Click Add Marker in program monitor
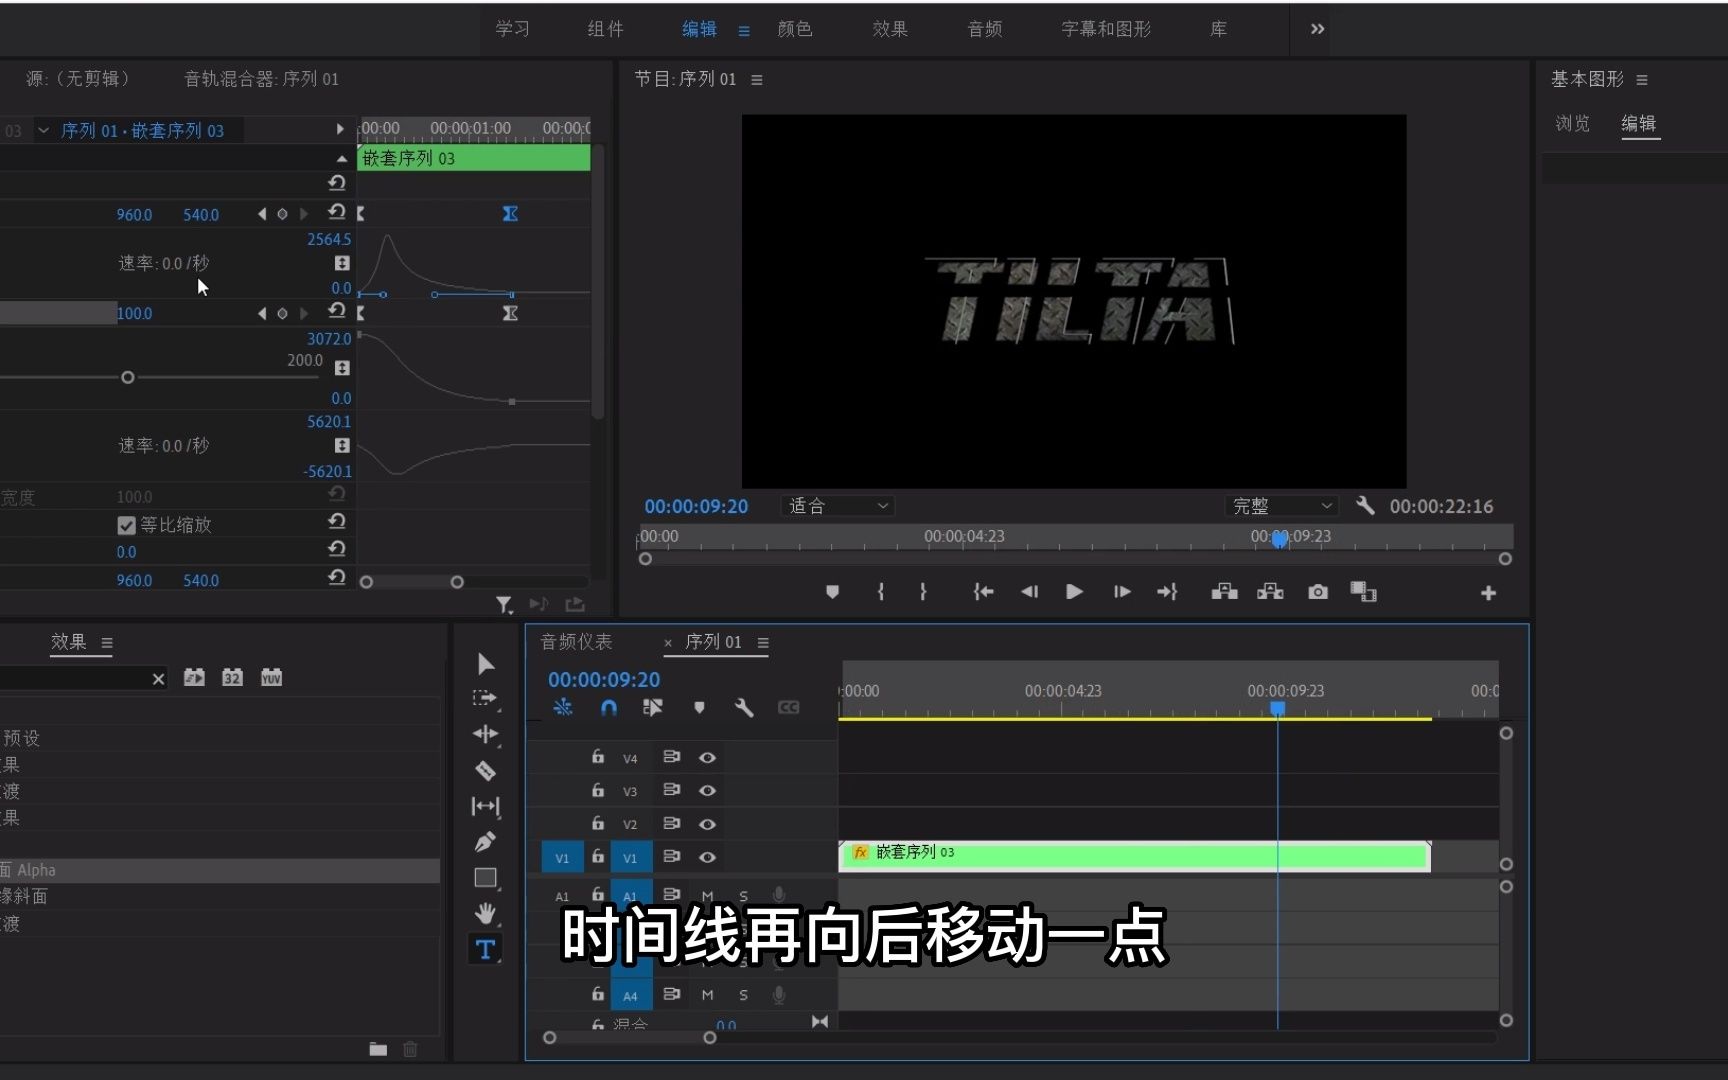 pyautogui.click(x=832, y=592)
